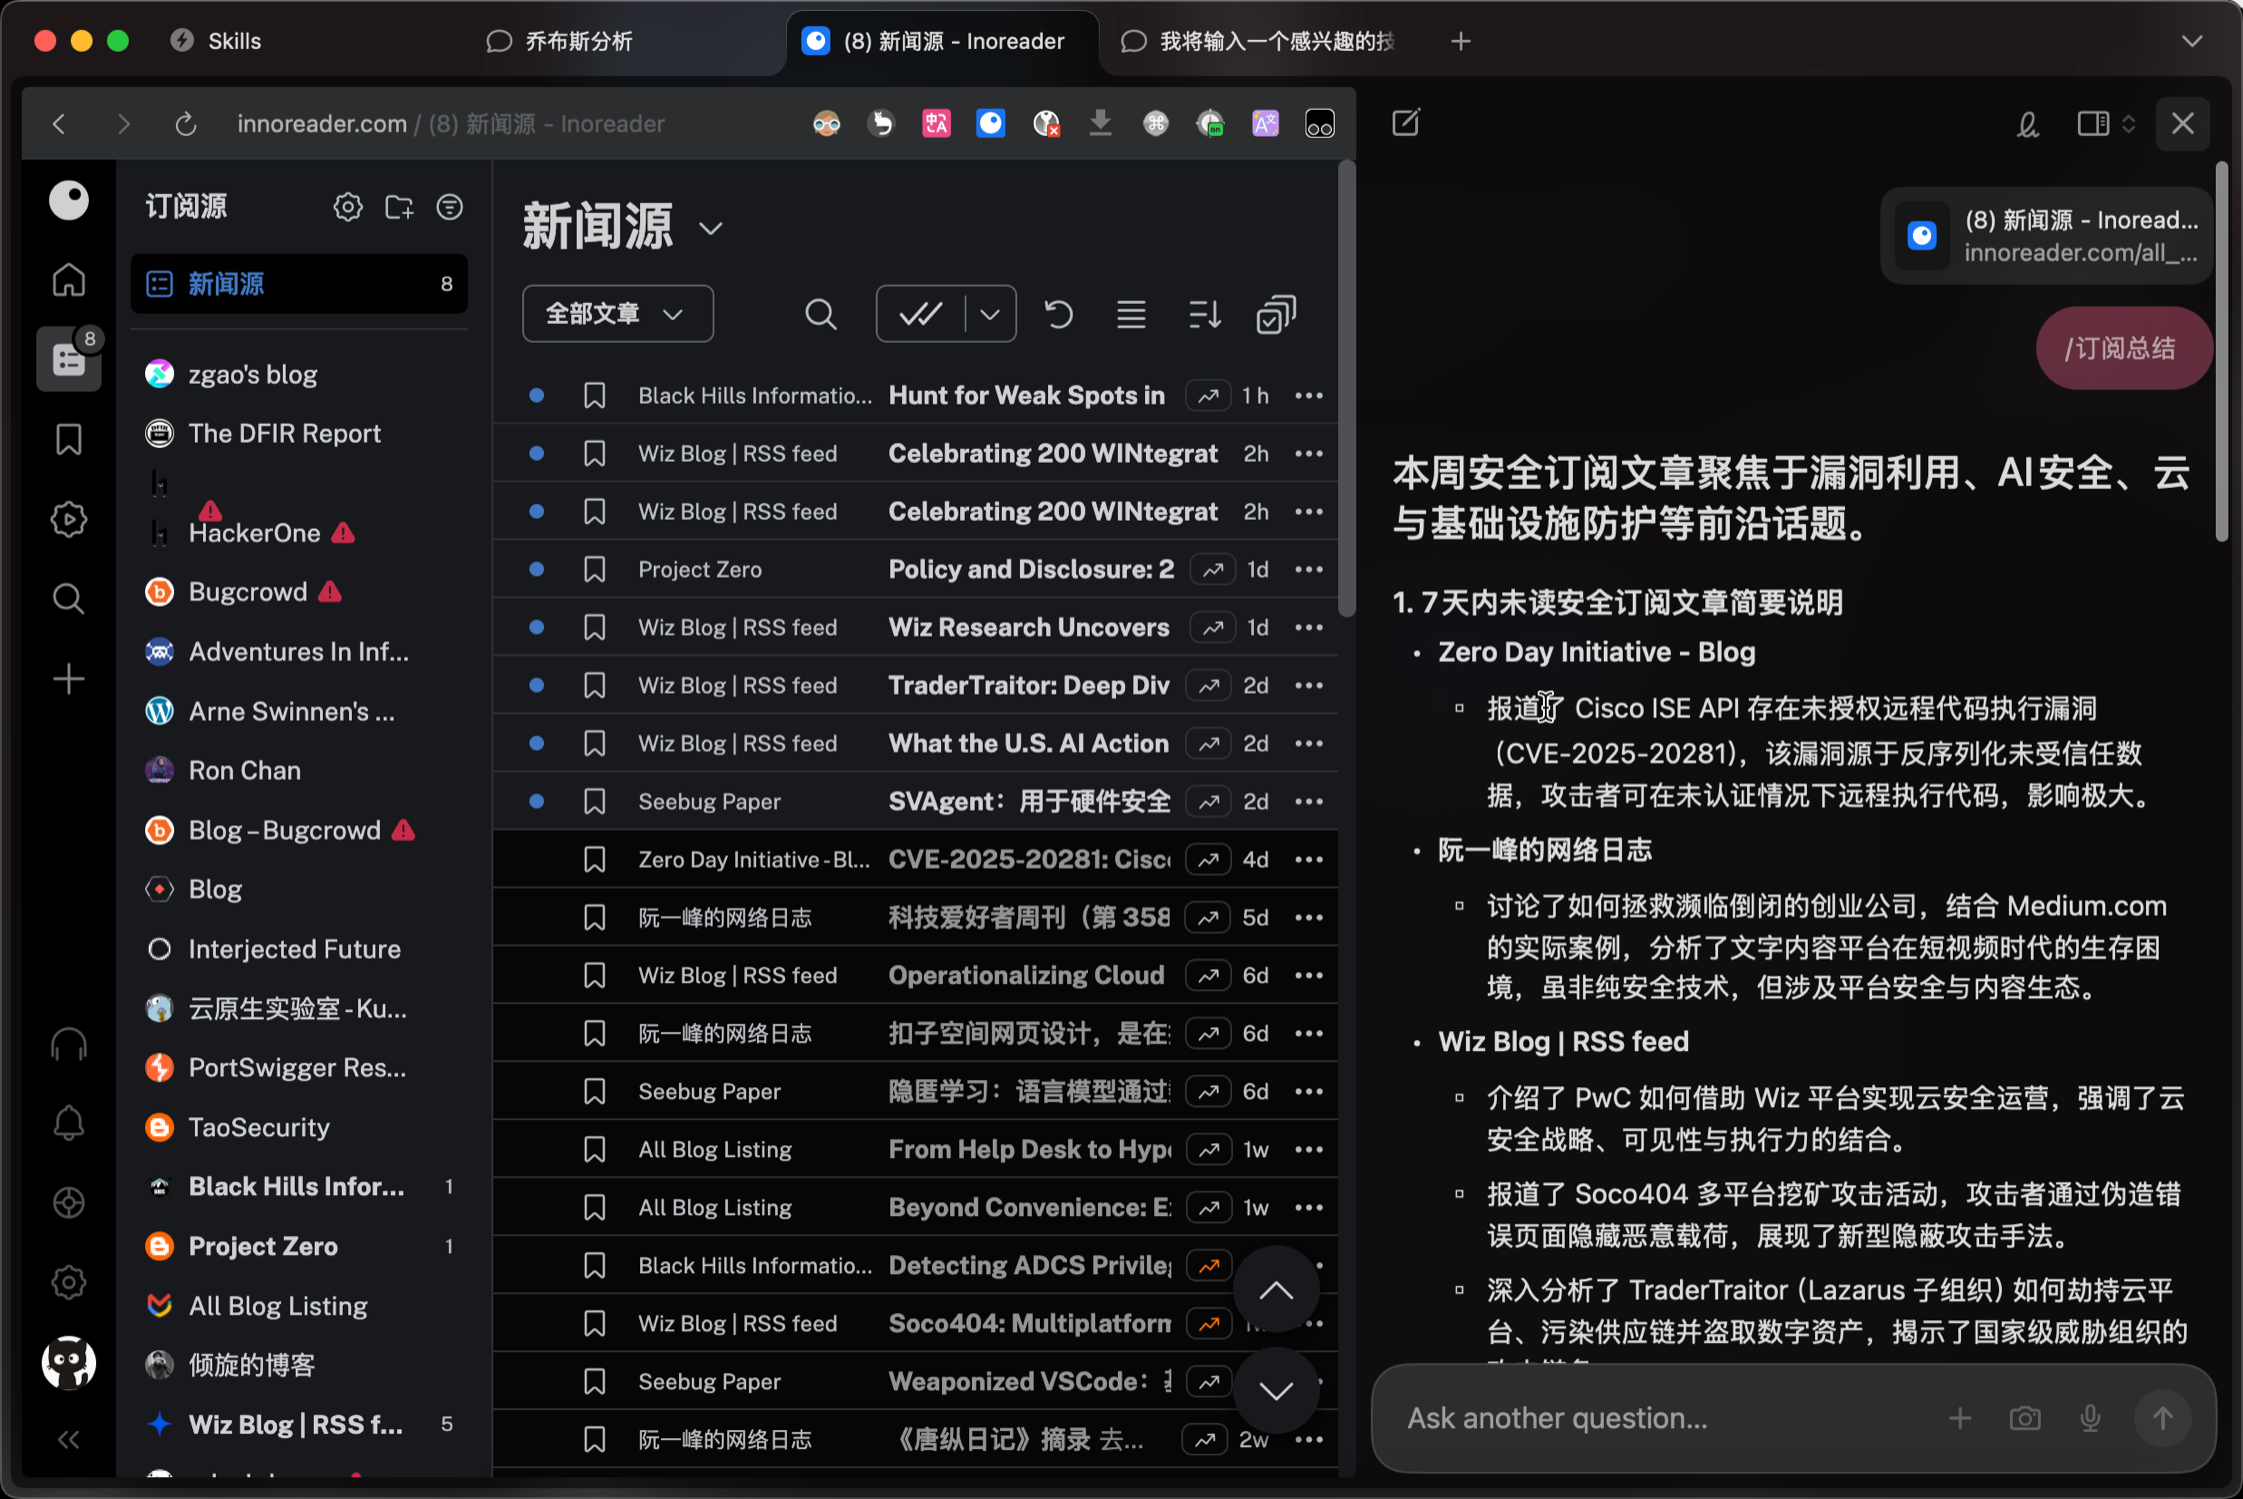Open the feeds icon with badge 8

(x=69, y=358)
